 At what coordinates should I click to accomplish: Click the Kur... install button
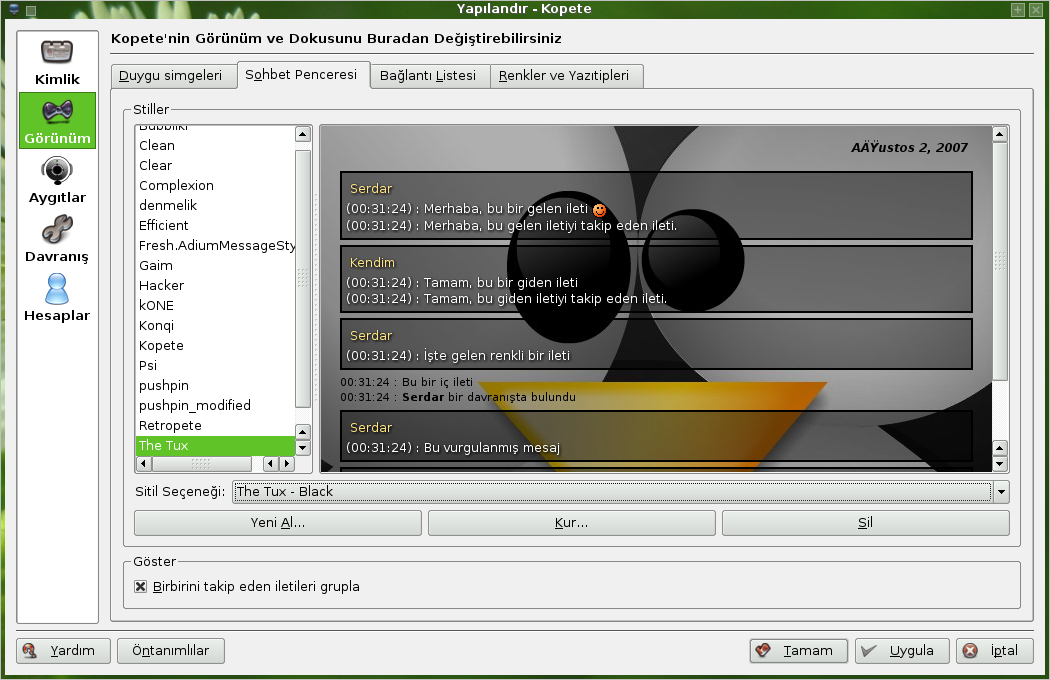coord(571,523)
